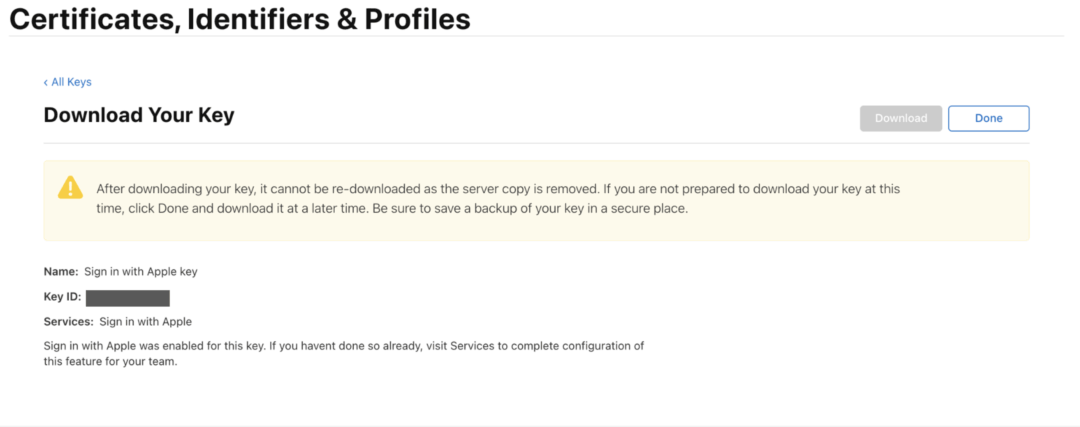Viewport: 1080px width, 427px height.
Task: Click the Services: label
Action: point(68,322)
